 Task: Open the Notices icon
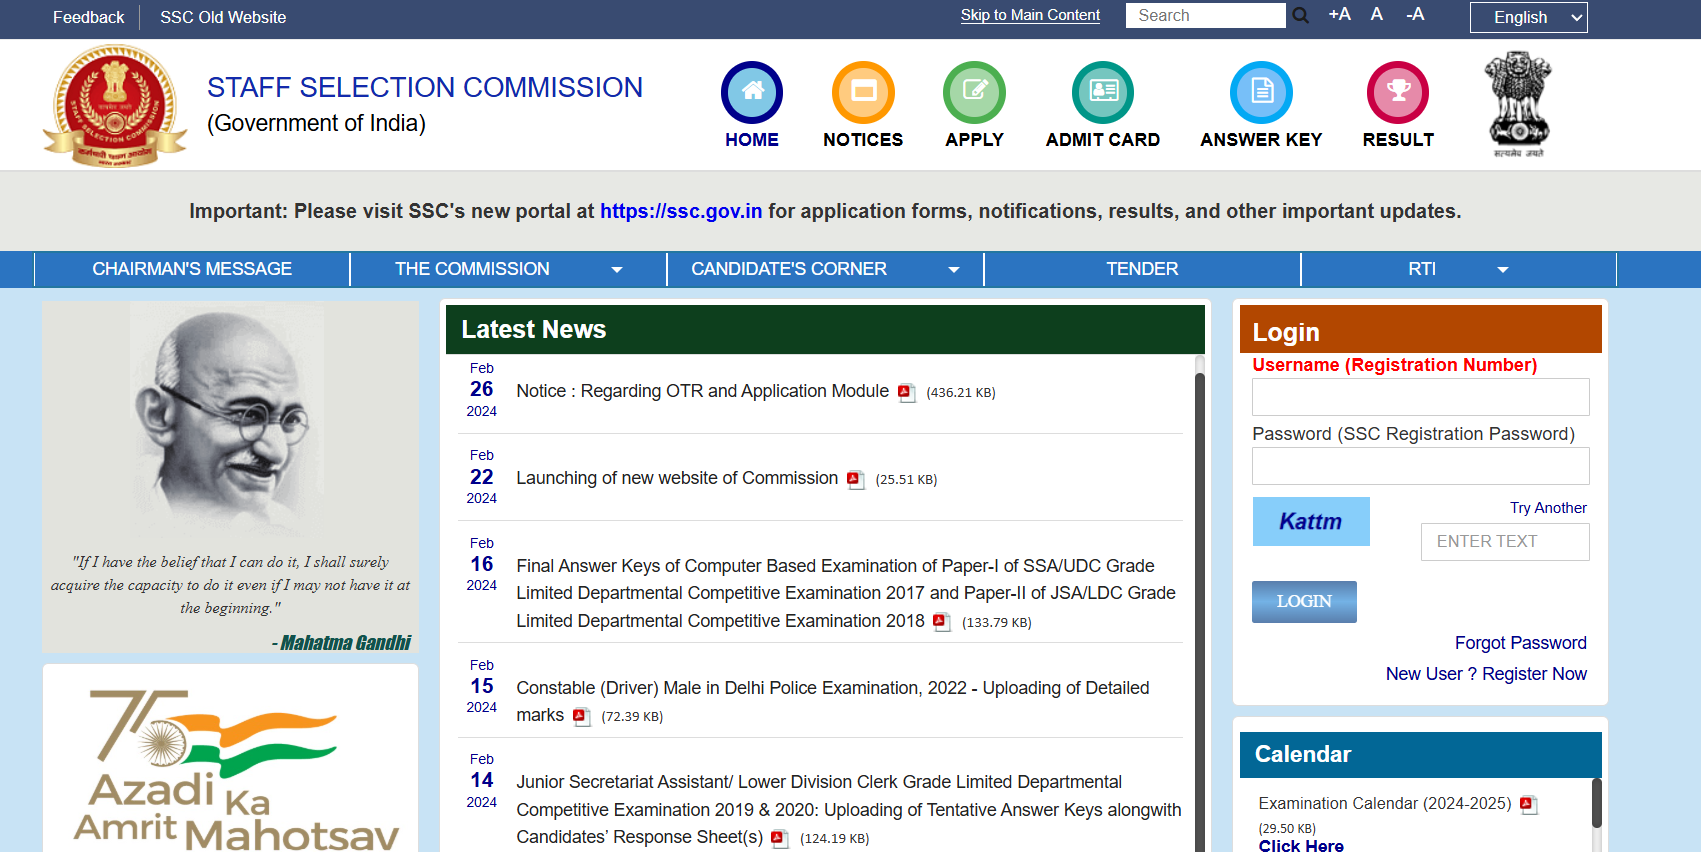(863, 92)
